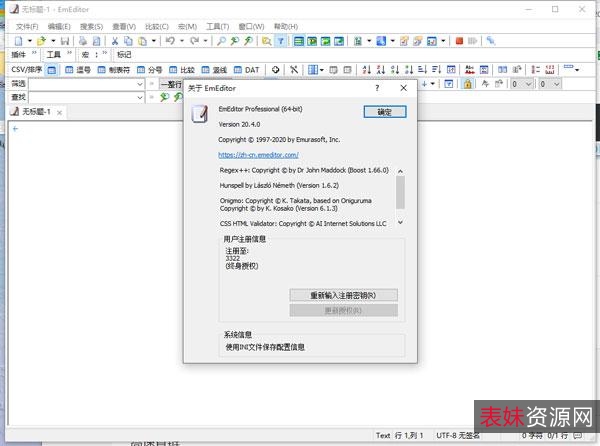This screenshot has height=446, width=600.
Task: Click the Save floppy disk icon
Action: (65, 41)
